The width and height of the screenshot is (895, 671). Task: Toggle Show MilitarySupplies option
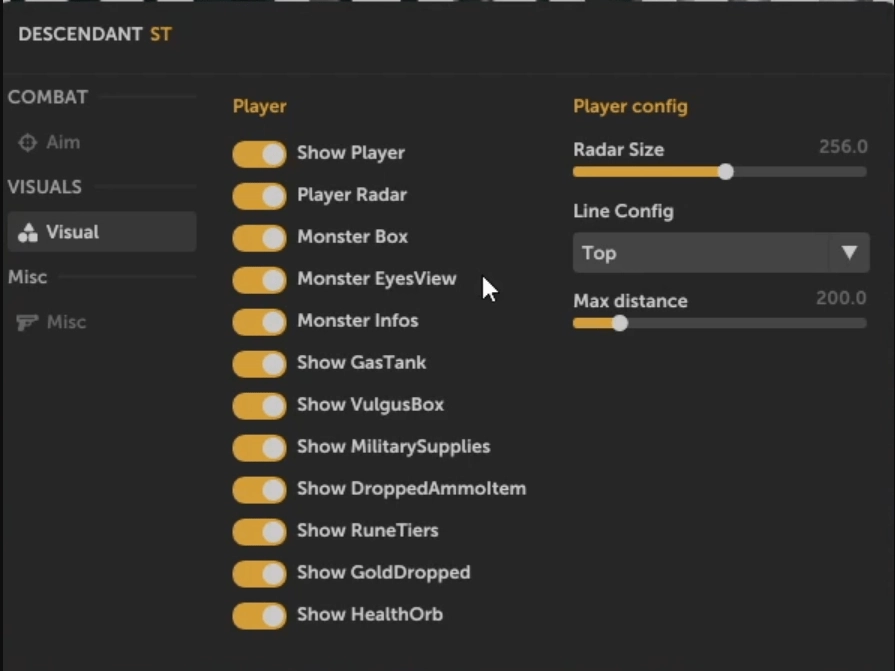click(x=259, y=448)
